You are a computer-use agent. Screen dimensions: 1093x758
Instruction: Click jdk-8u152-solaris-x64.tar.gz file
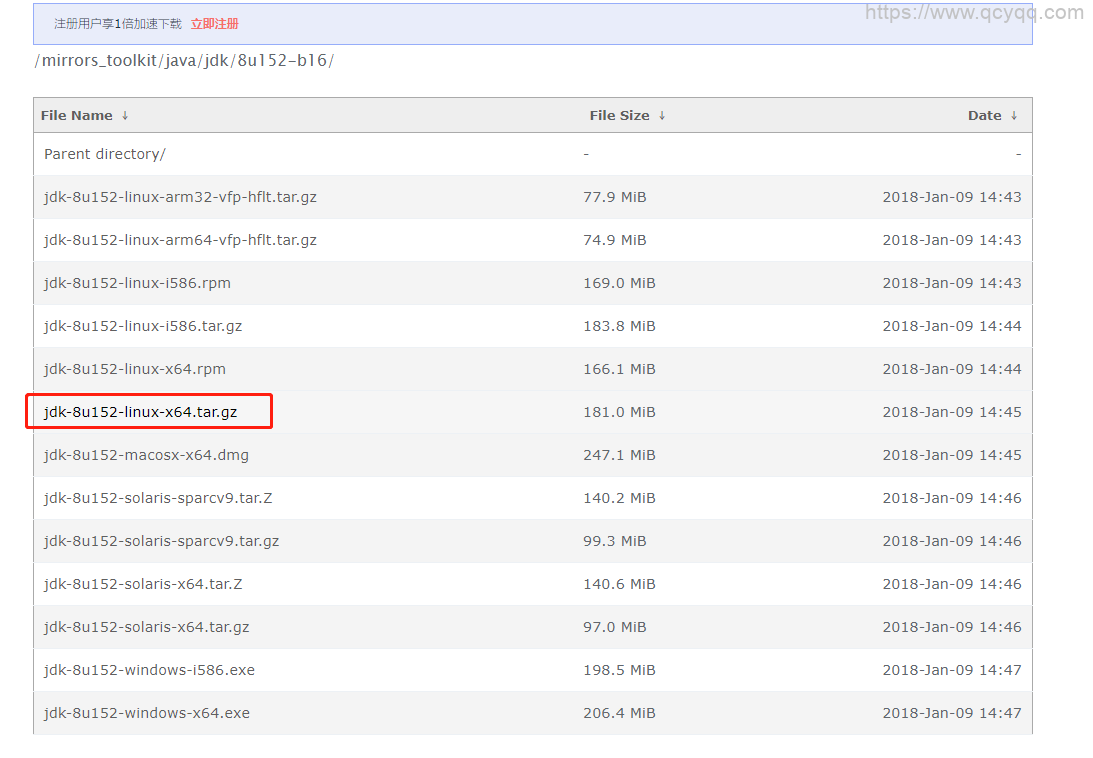(x=146, y=627)
